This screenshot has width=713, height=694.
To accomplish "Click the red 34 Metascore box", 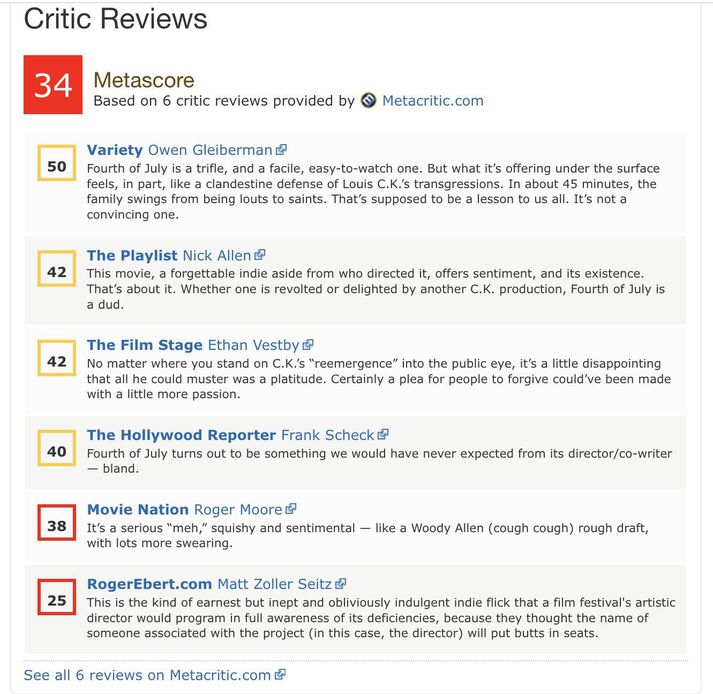I will point(53,85).
